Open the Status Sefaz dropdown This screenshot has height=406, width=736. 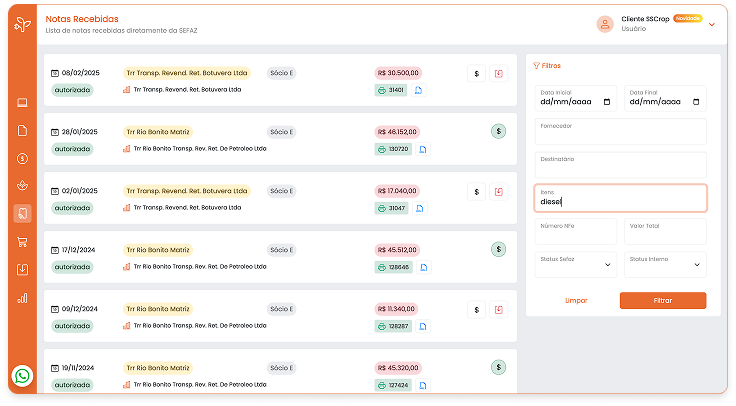point(576,264)
